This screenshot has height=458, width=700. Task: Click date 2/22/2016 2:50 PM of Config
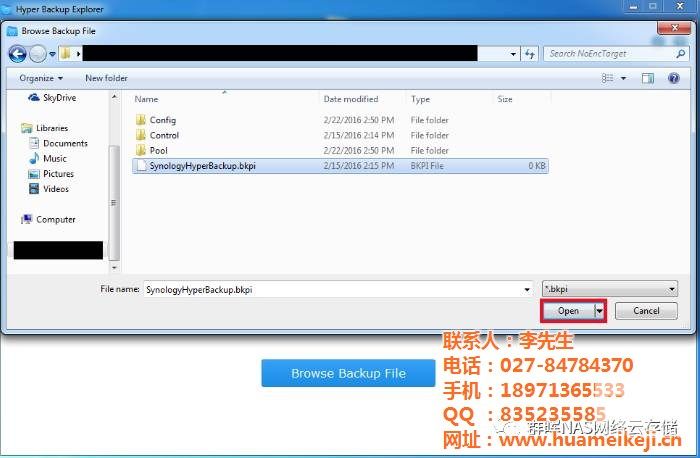(x=359, y=120)
